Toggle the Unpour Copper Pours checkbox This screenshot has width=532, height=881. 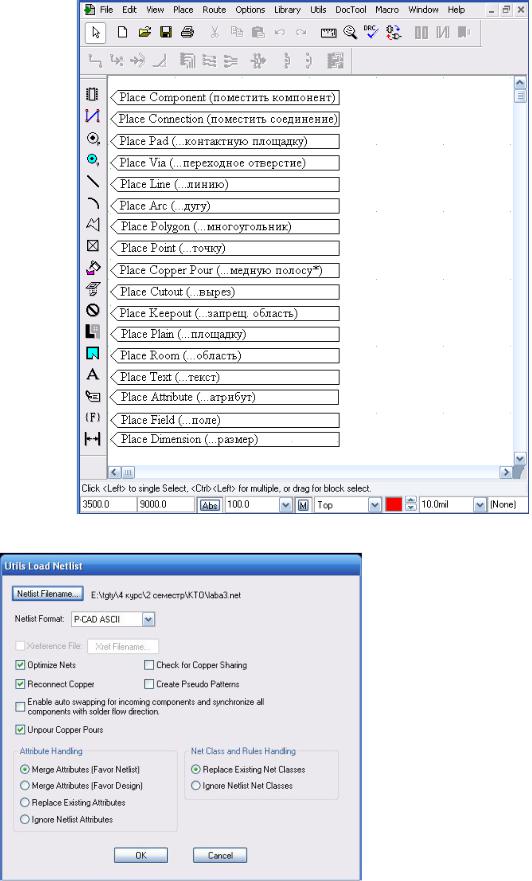20,730
